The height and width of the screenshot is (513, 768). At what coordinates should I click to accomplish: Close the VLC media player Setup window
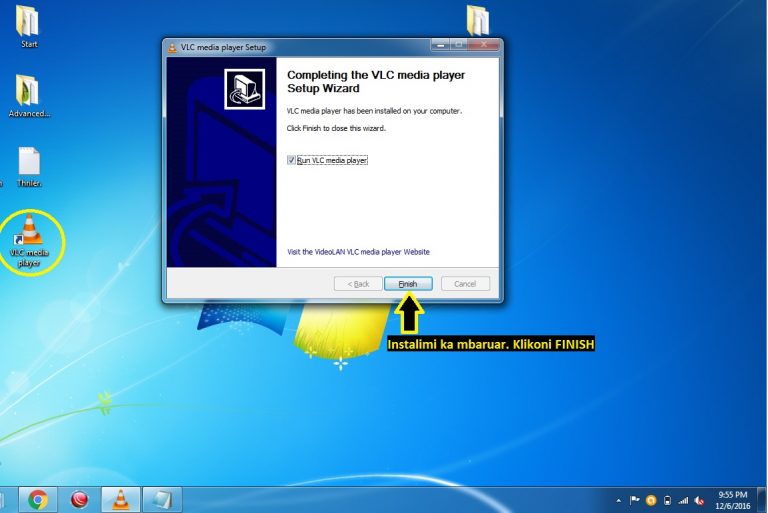[x=483, y=45]
